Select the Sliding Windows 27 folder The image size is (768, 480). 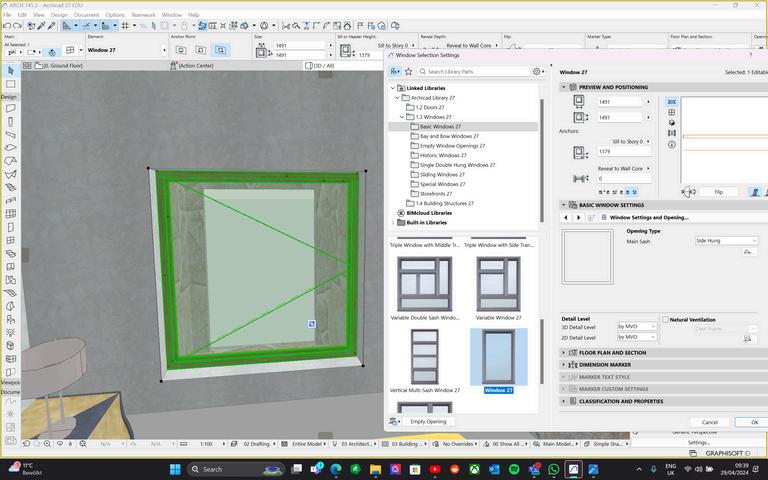coord(442,174)
